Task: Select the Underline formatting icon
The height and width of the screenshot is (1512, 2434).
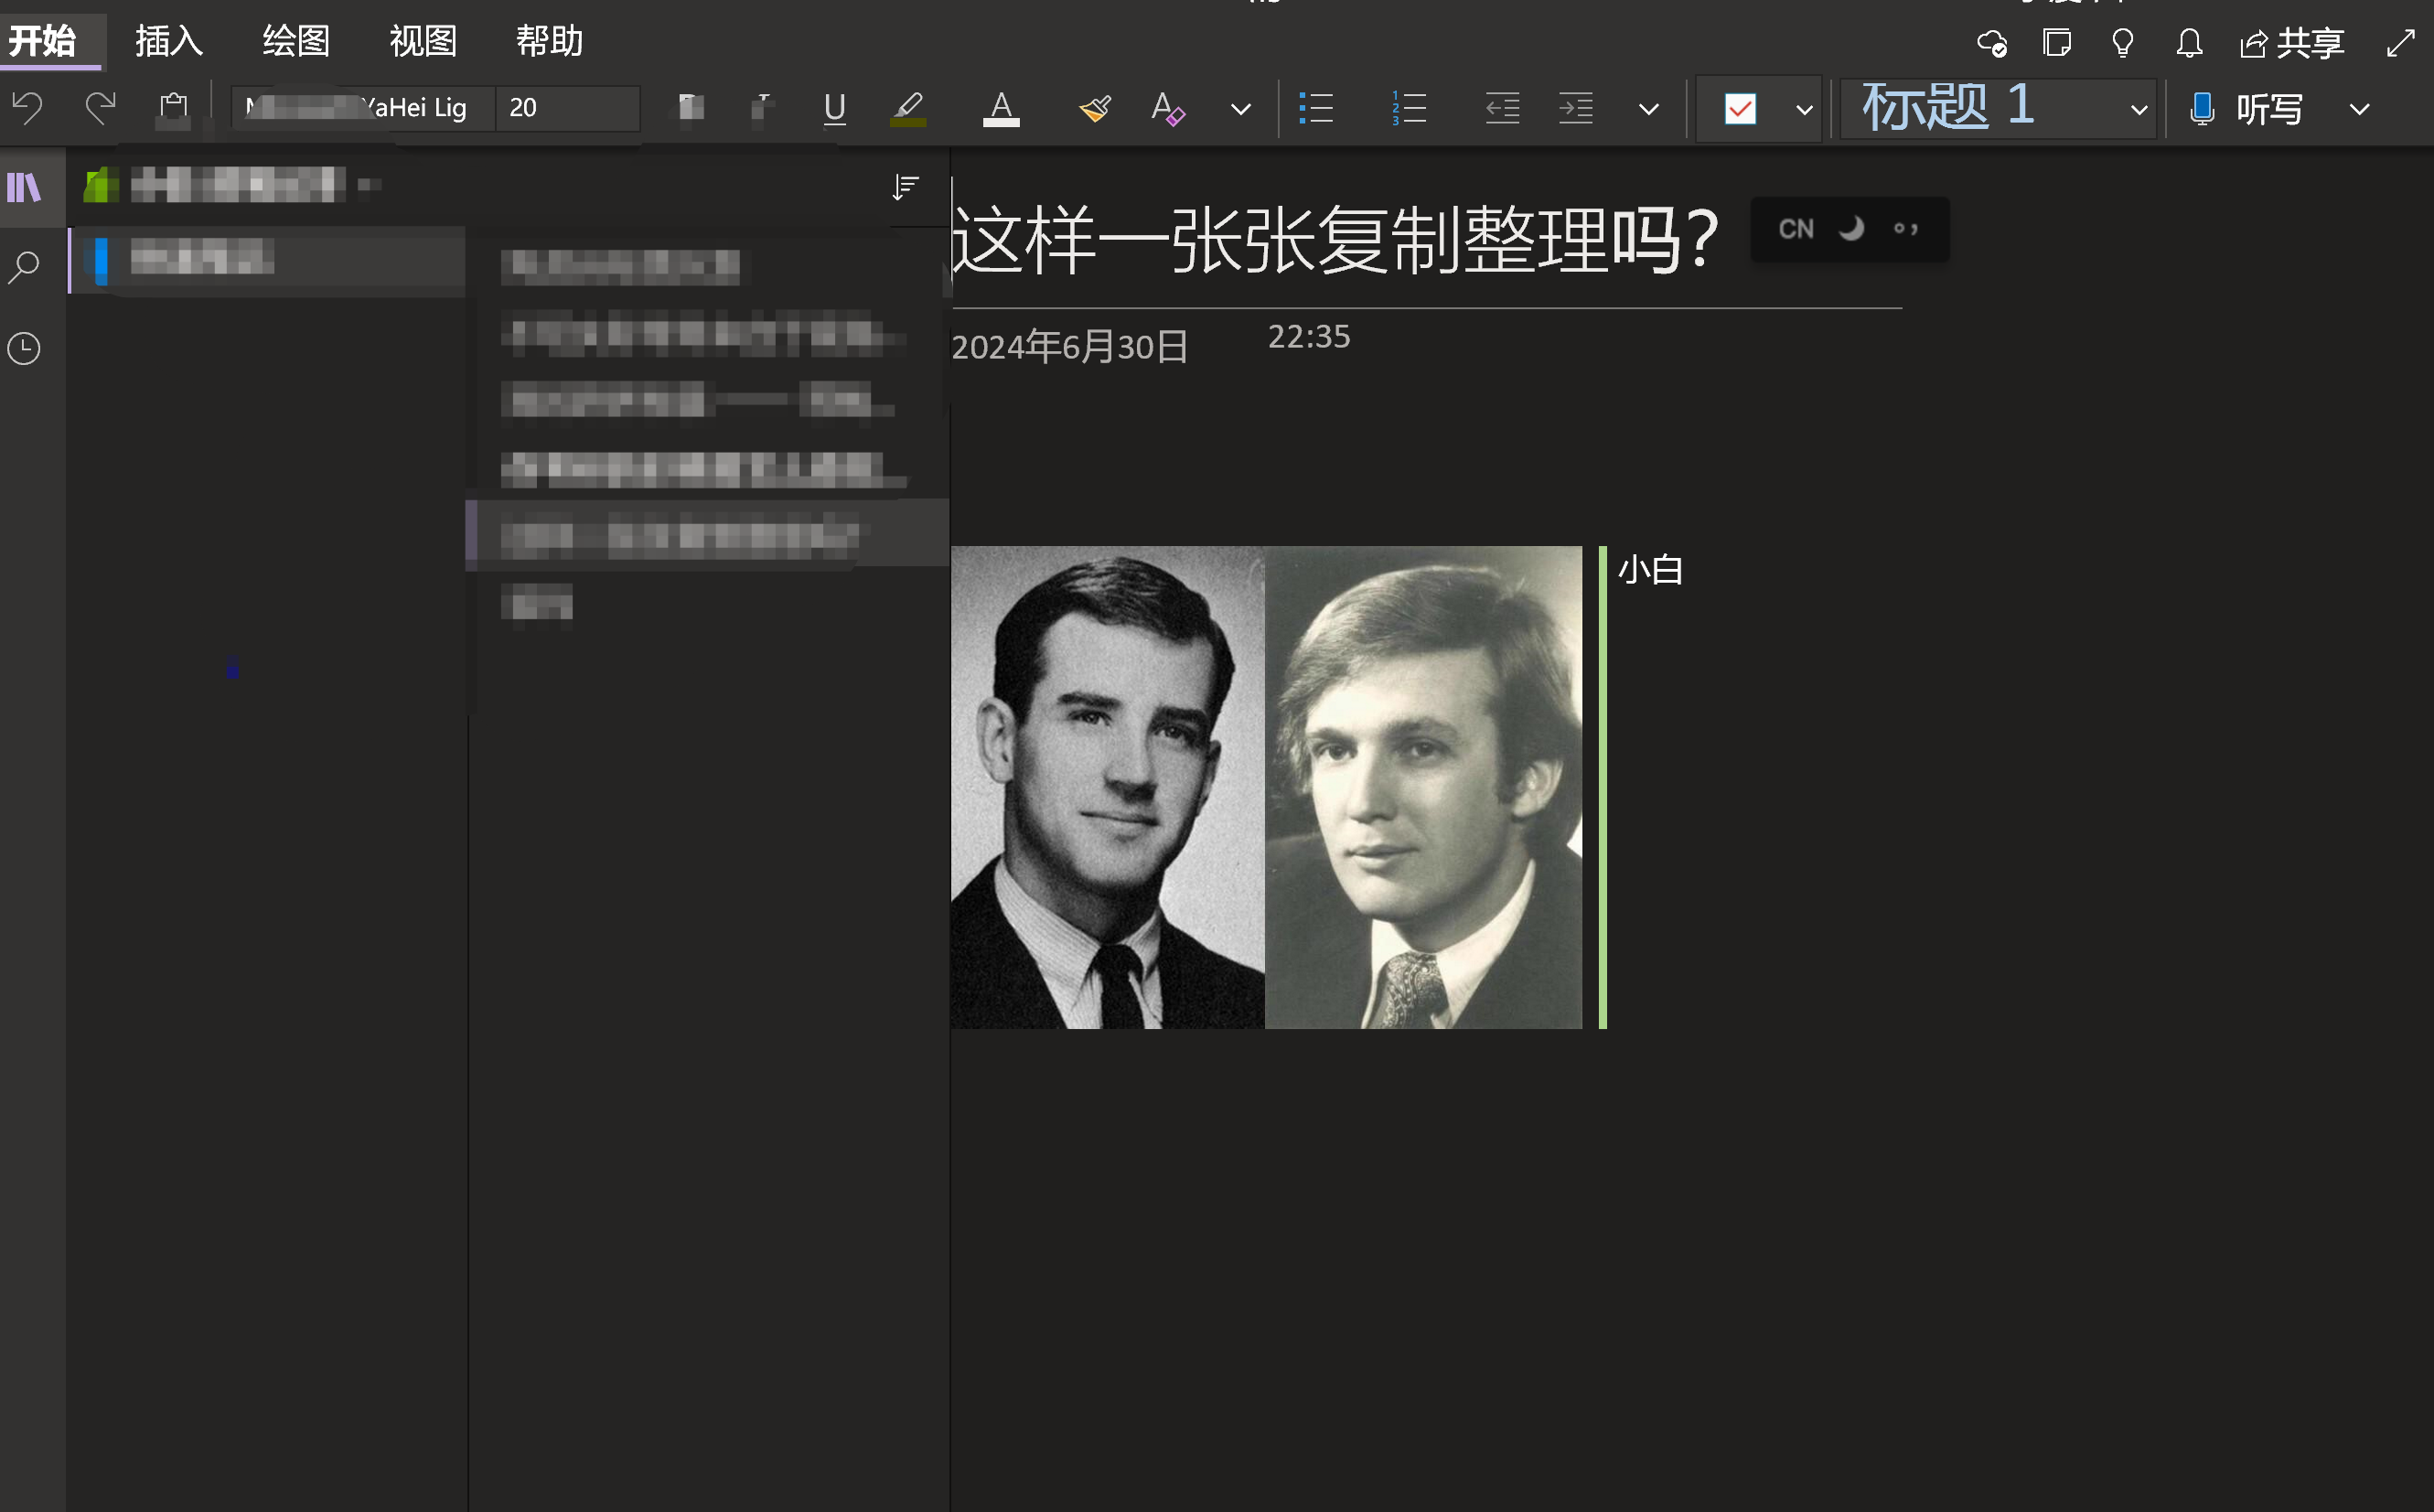Action: (x=834, y=108)
